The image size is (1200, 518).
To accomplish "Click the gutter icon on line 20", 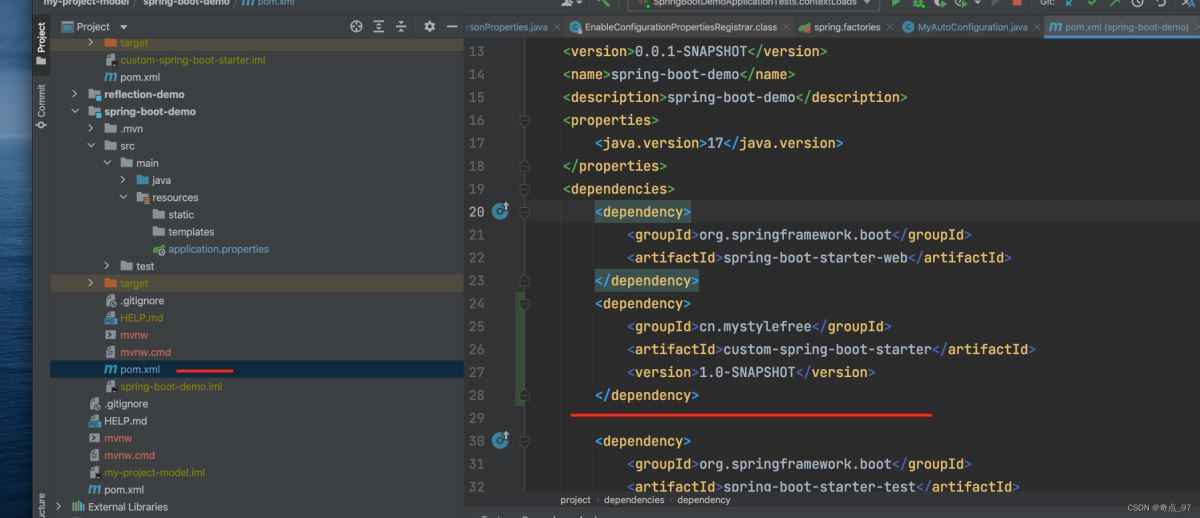I will 500,212.
